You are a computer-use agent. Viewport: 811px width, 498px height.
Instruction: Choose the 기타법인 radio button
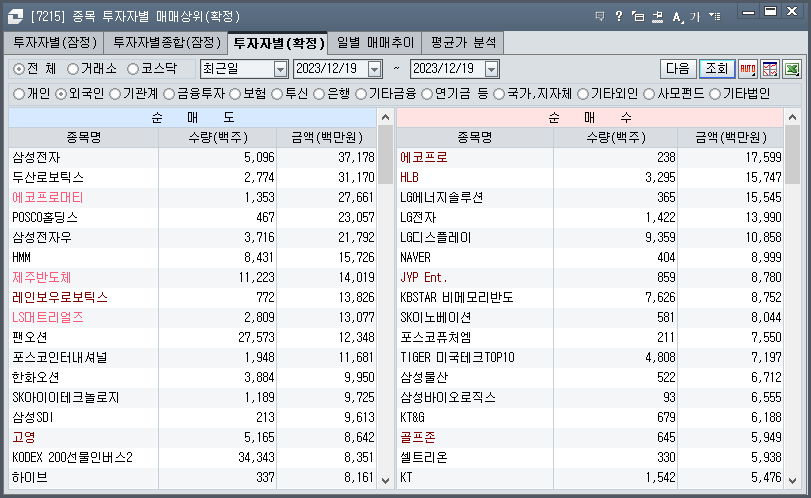[x=715, y=94]
